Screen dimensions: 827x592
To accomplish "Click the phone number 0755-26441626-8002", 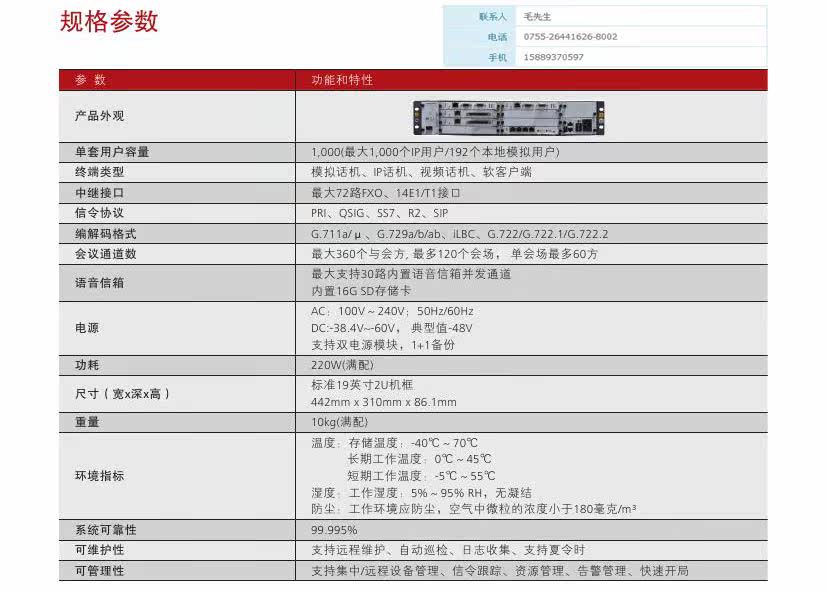I will (570, 37).
